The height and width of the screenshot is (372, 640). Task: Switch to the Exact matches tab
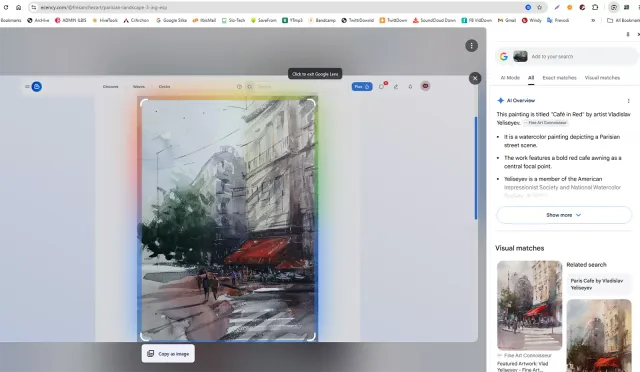coord(560,78)
